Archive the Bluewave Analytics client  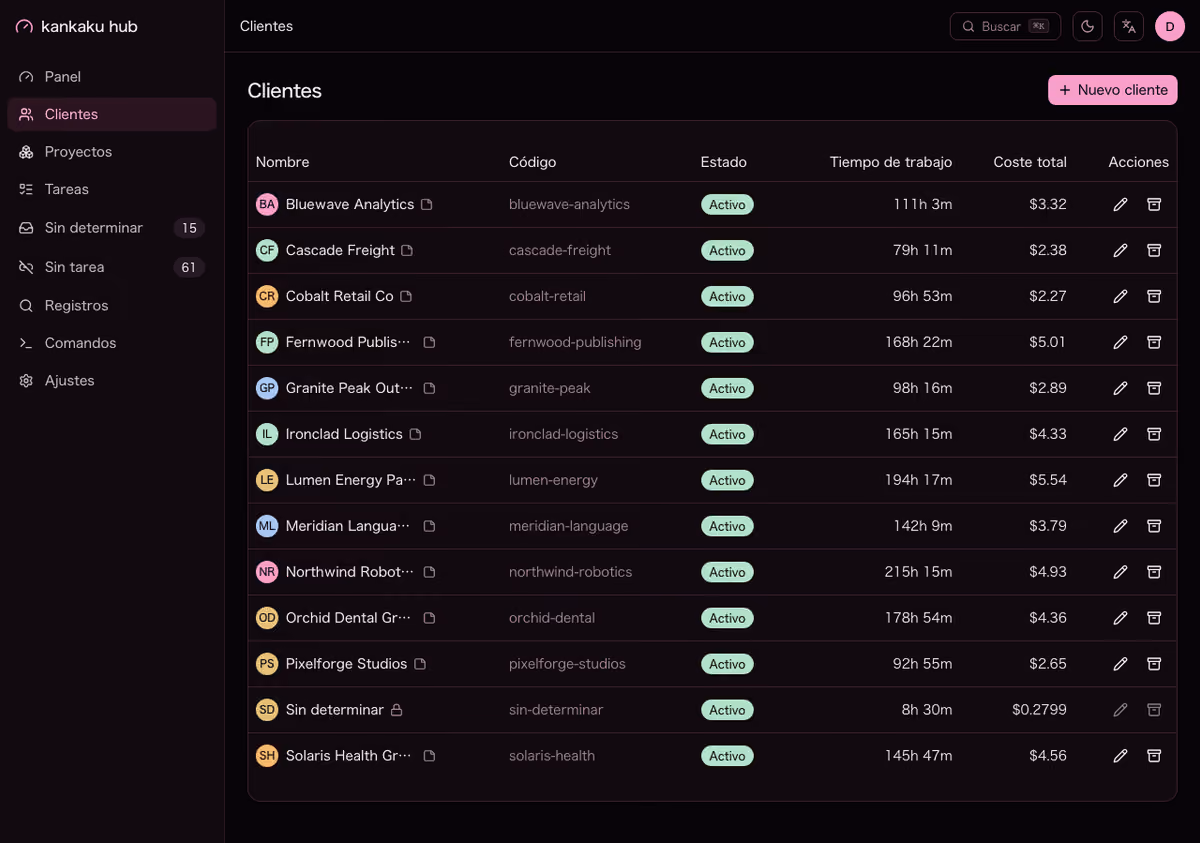pos(1154,204)
